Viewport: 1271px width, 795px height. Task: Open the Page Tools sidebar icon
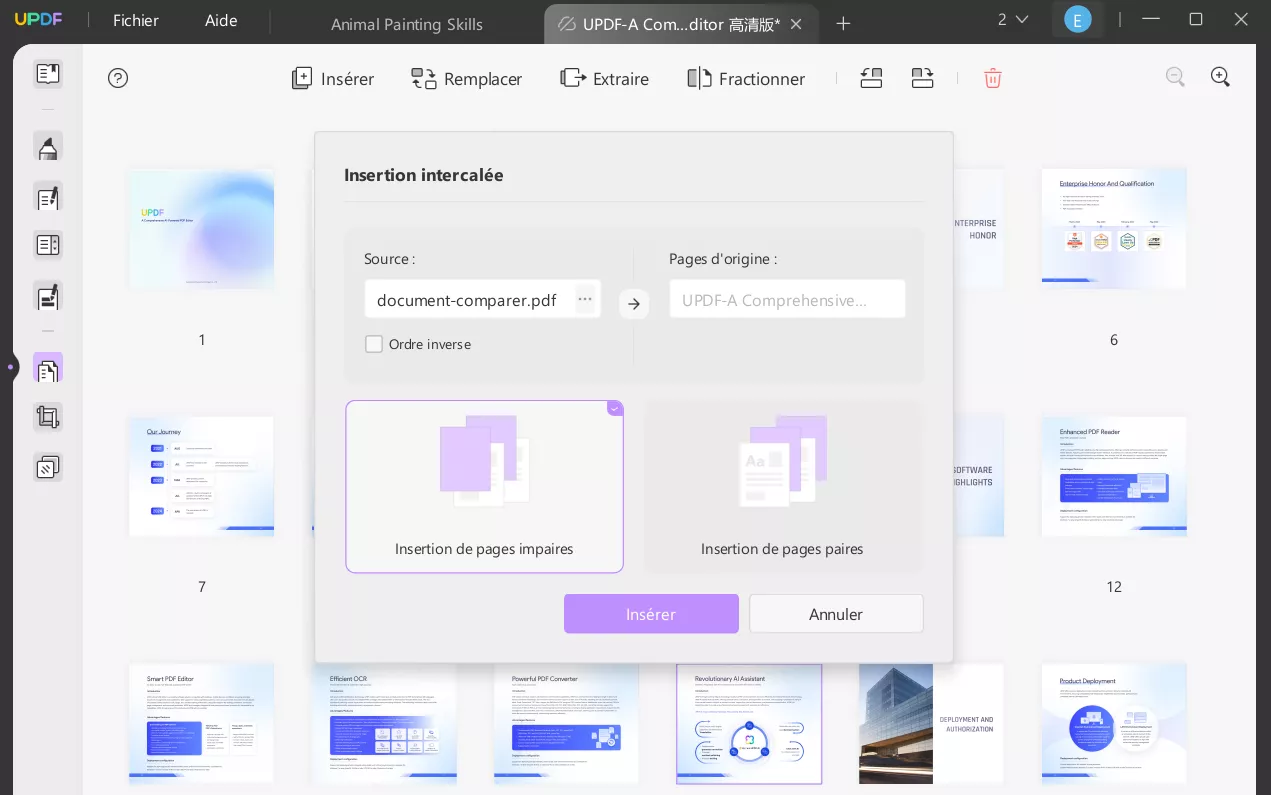pyautogui.click(x=48, y=467)
